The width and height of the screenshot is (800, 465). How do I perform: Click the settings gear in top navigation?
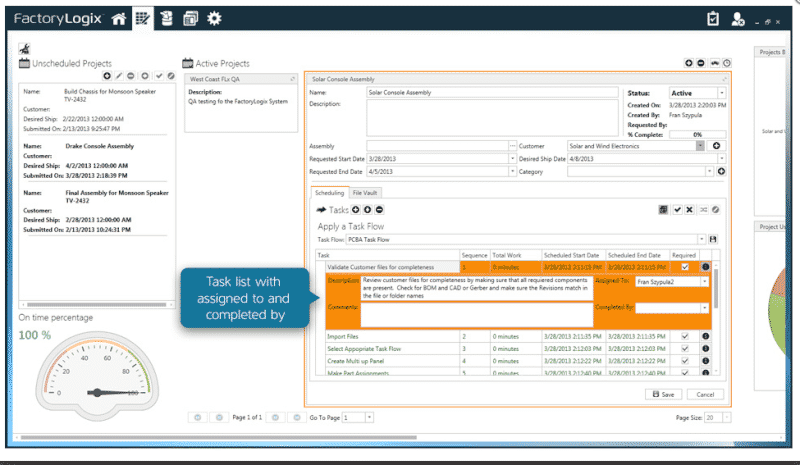click(x=214, y=18)
